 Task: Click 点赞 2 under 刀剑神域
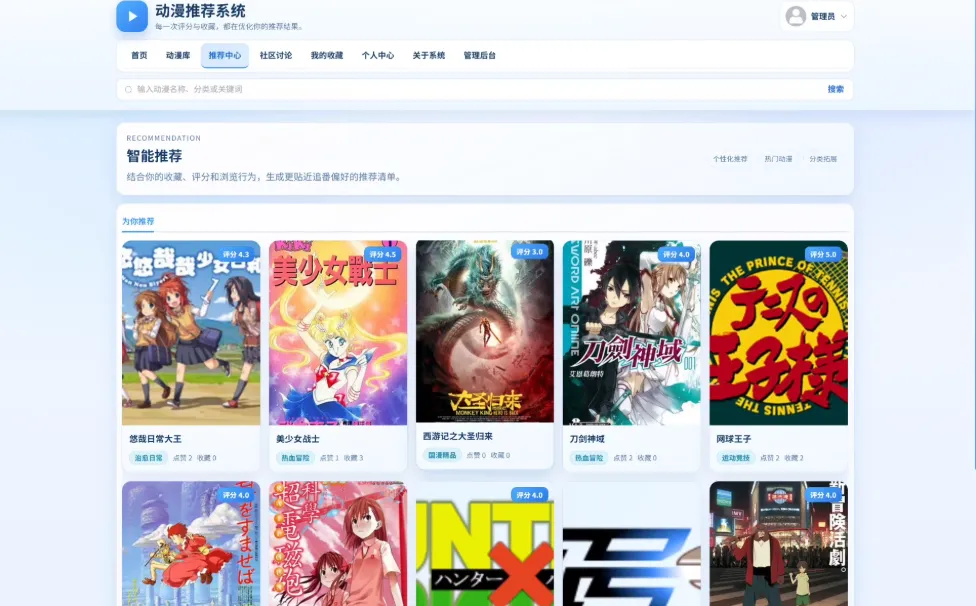pos(623,458)
